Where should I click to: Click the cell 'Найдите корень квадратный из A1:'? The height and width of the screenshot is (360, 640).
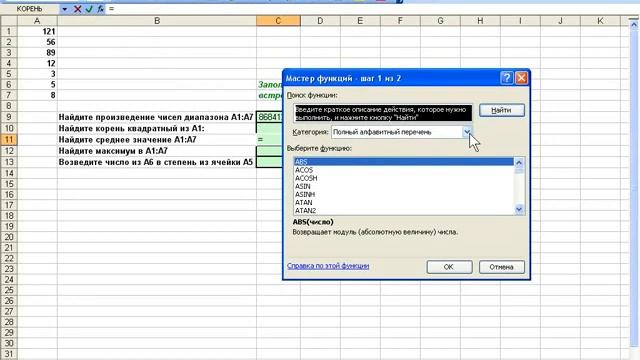tap(157, 129)
